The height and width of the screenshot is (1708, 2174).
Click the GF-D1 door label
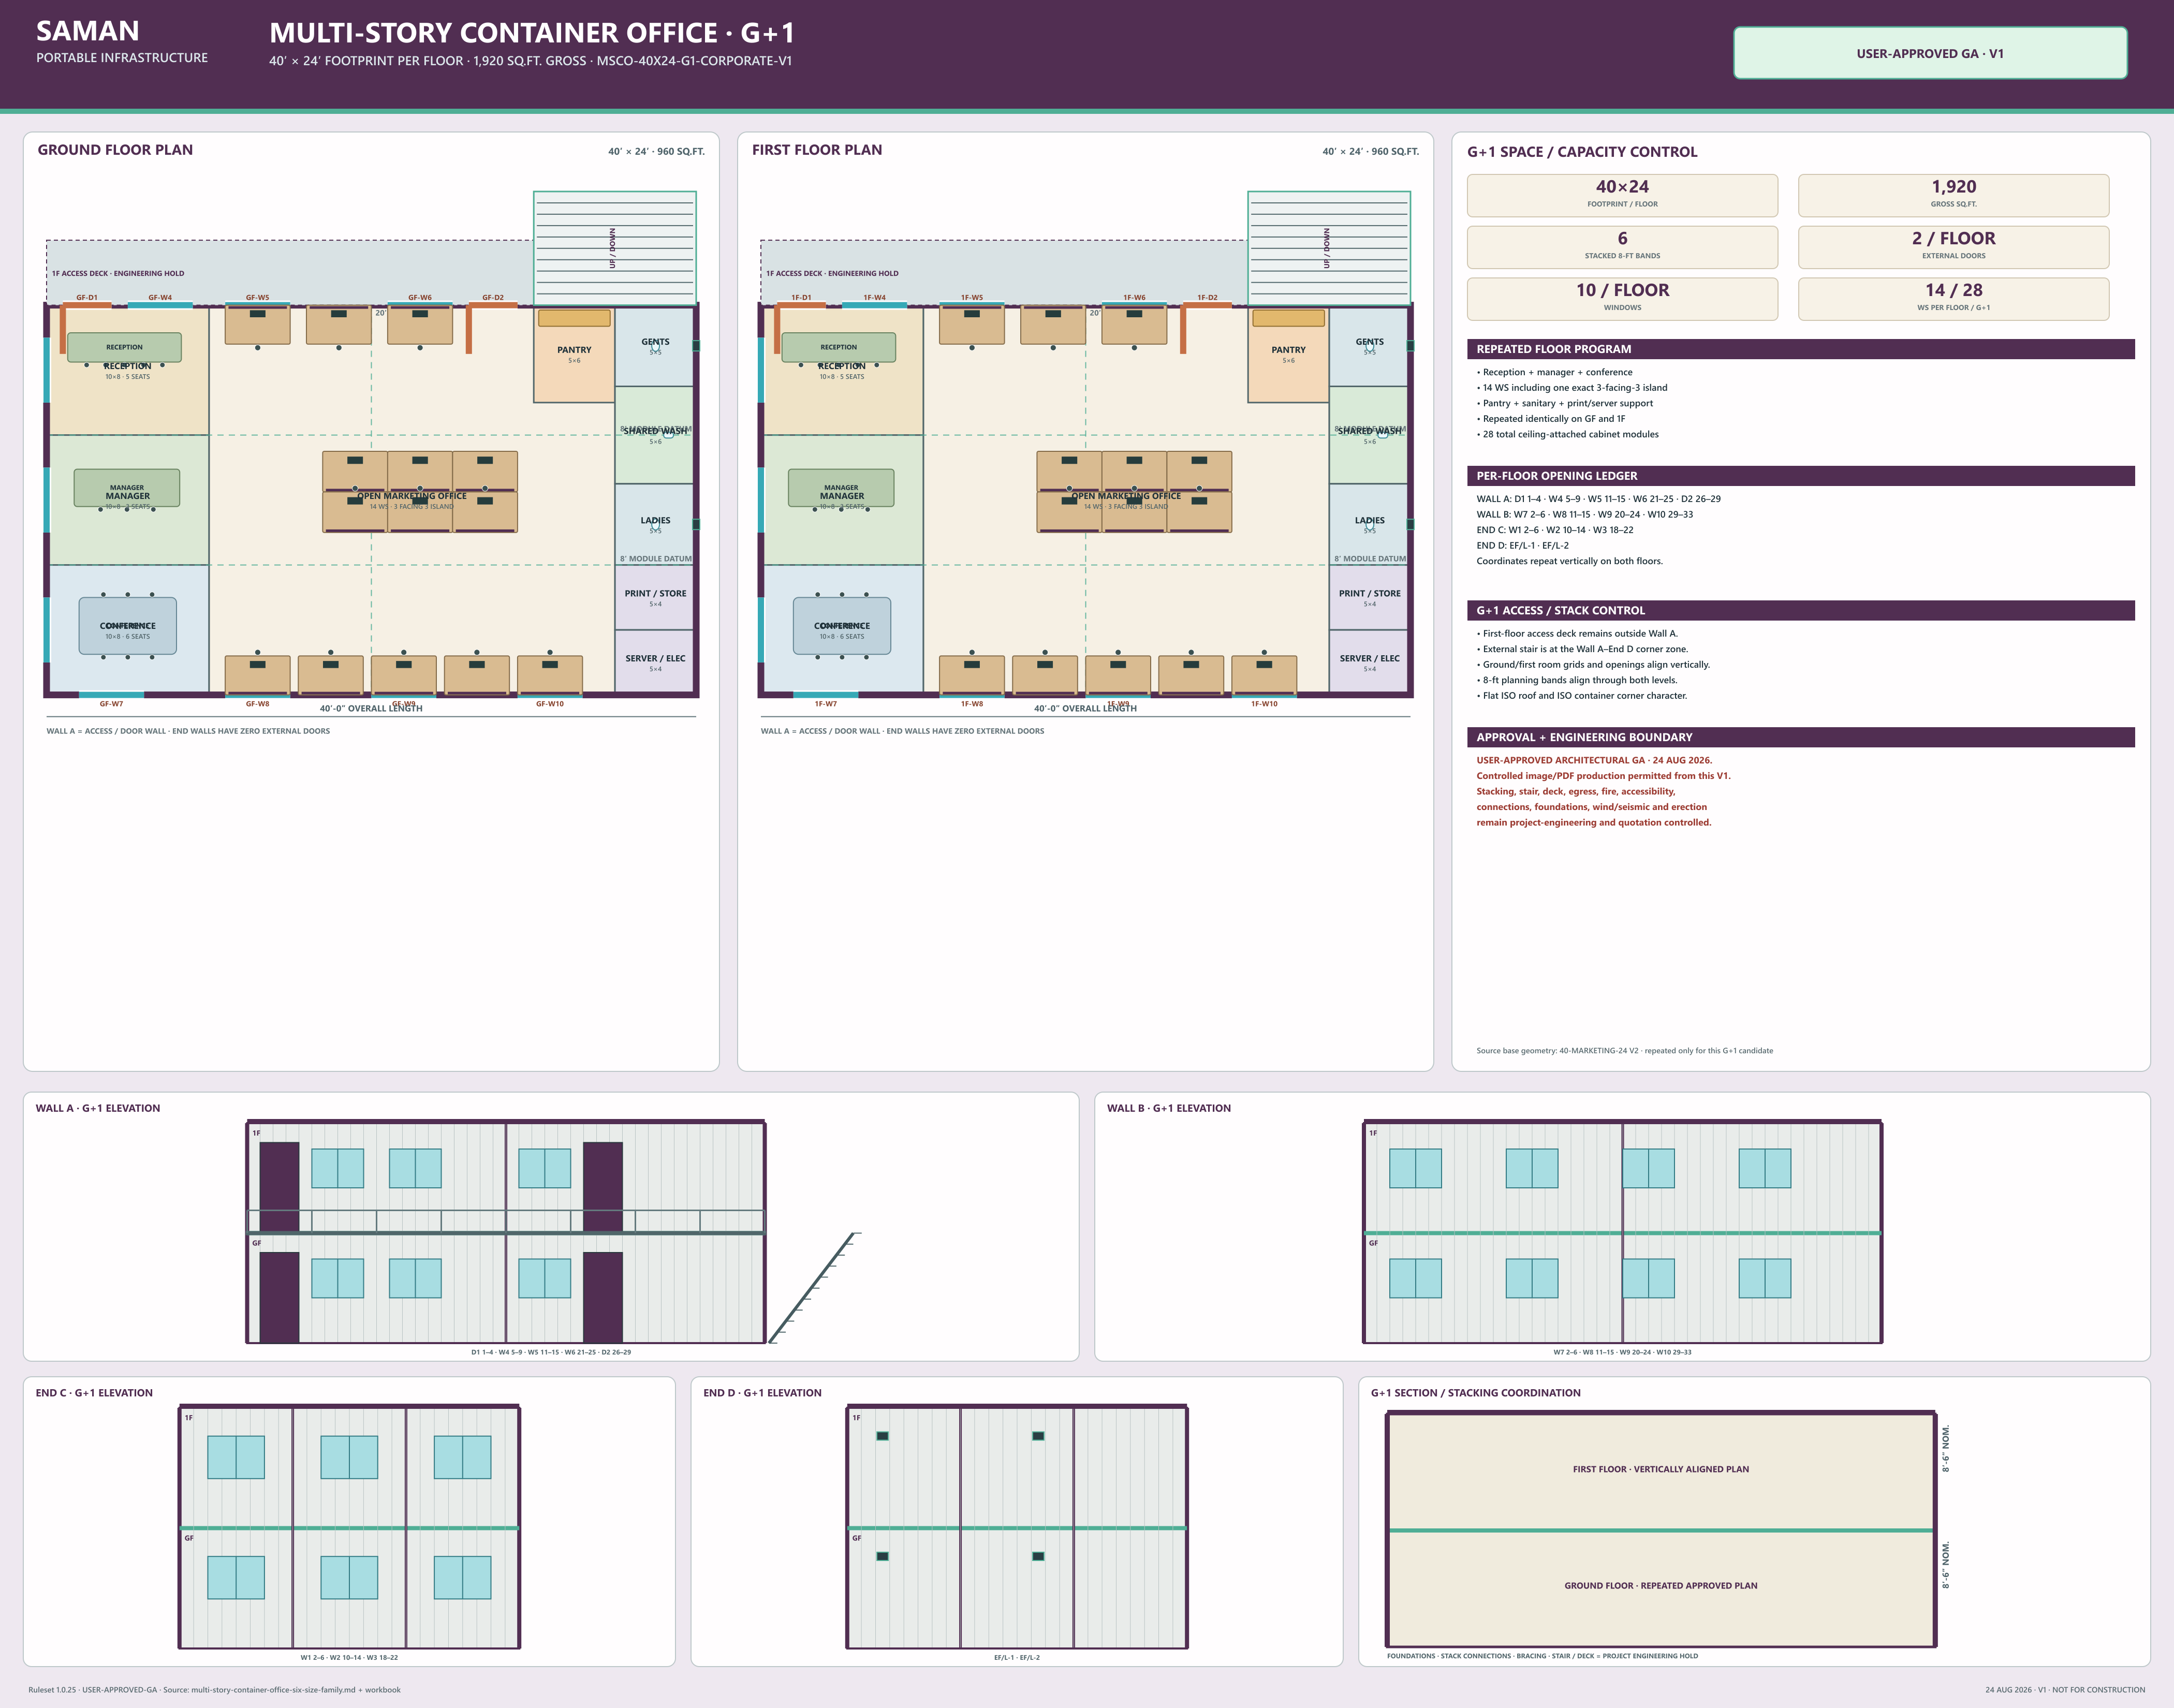pos(87,297)
